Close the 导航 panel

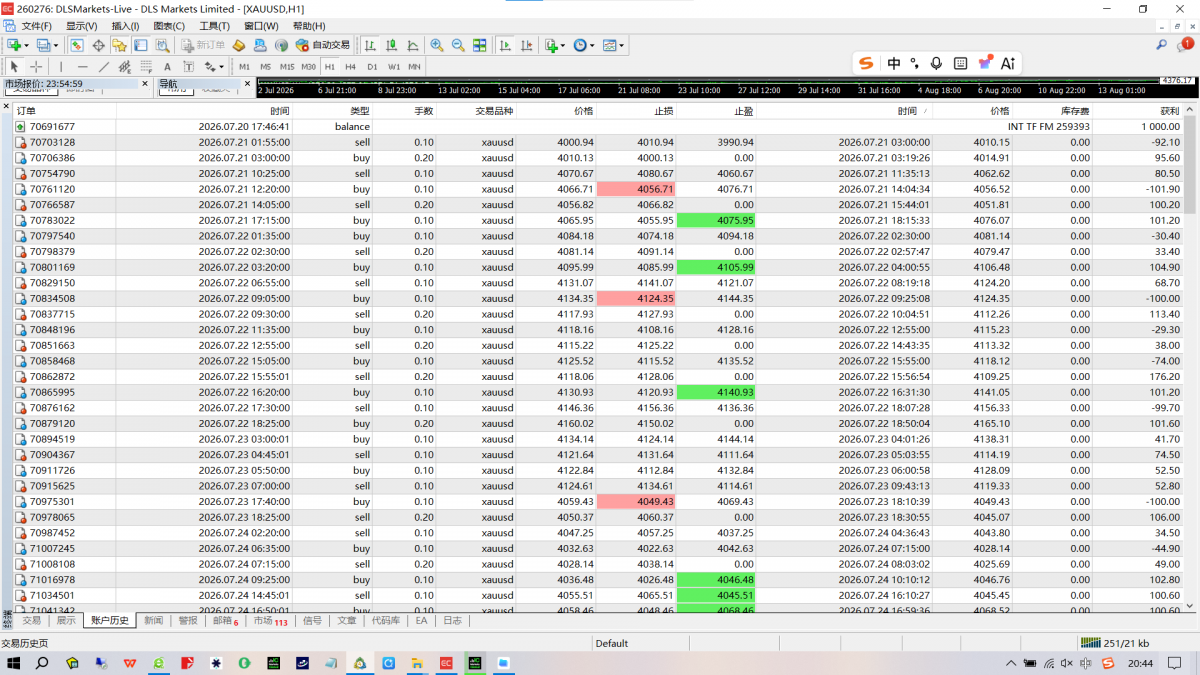(246, 84)
